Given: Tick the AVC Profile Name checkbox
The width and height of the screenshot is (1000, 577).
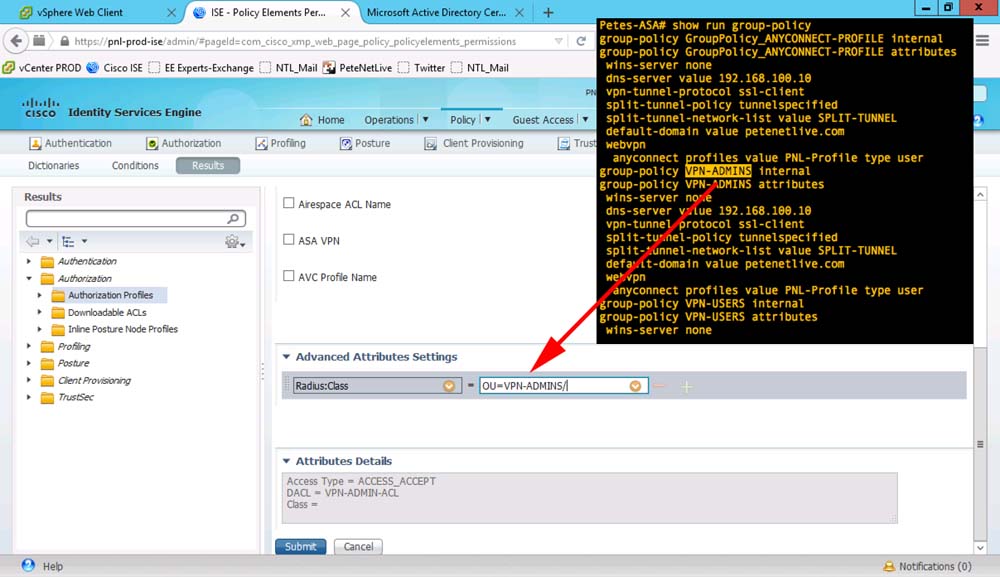Looking at the screenshot, I should coord(289,275).
